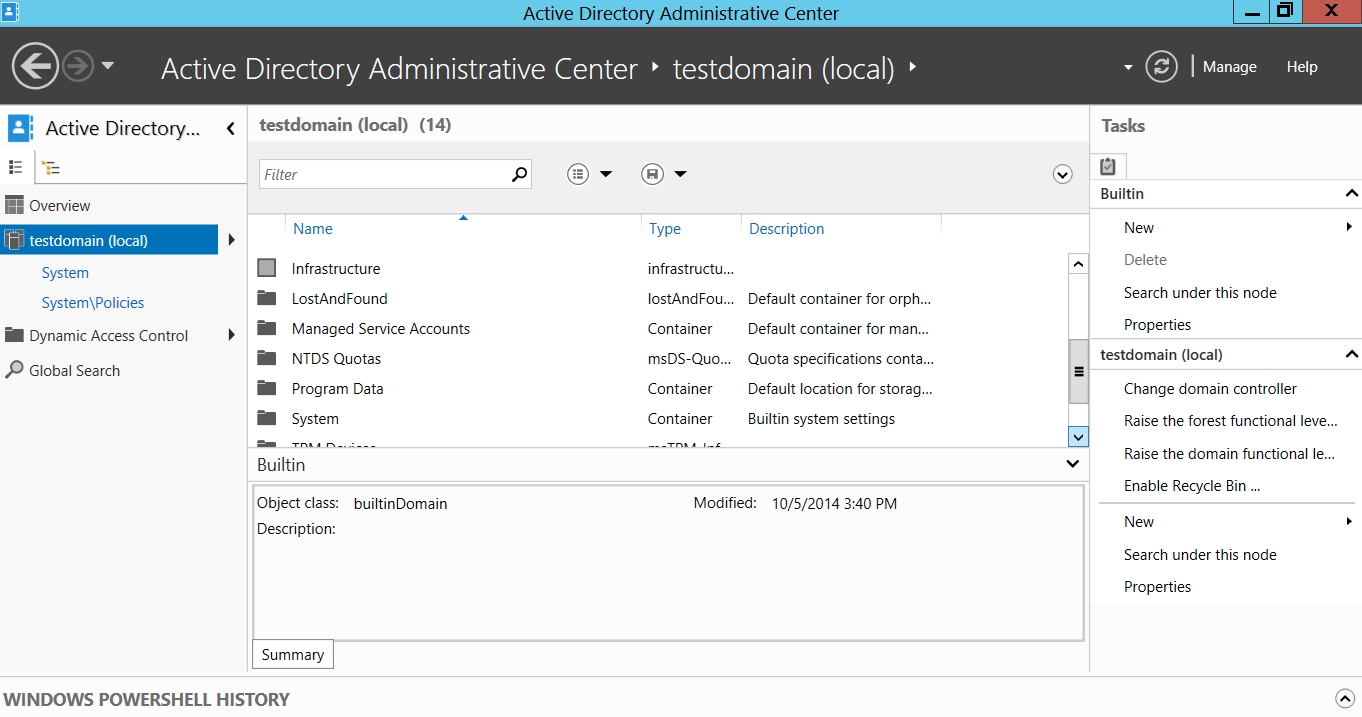Click the Back navigation arrow
Screen dimensions: 1362x717
click(x=36, y=67)
